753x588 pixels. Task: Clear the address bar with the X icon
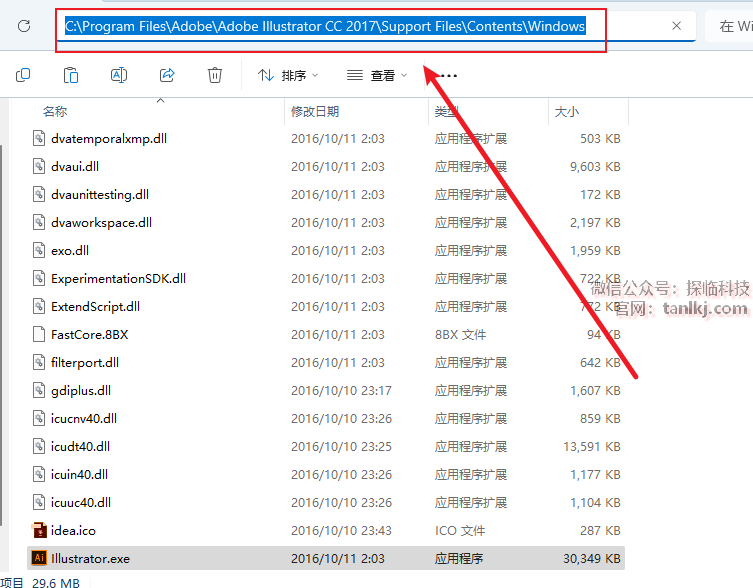(x=676, y=26)
